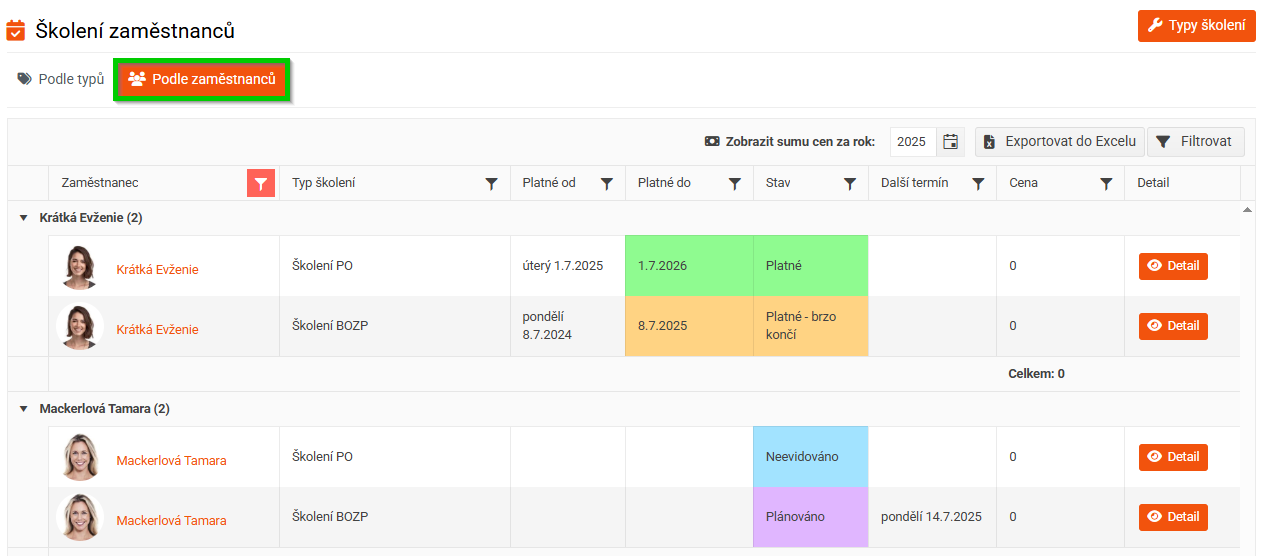
Task: Sort by the Stav column header
Action: [778, 183]
